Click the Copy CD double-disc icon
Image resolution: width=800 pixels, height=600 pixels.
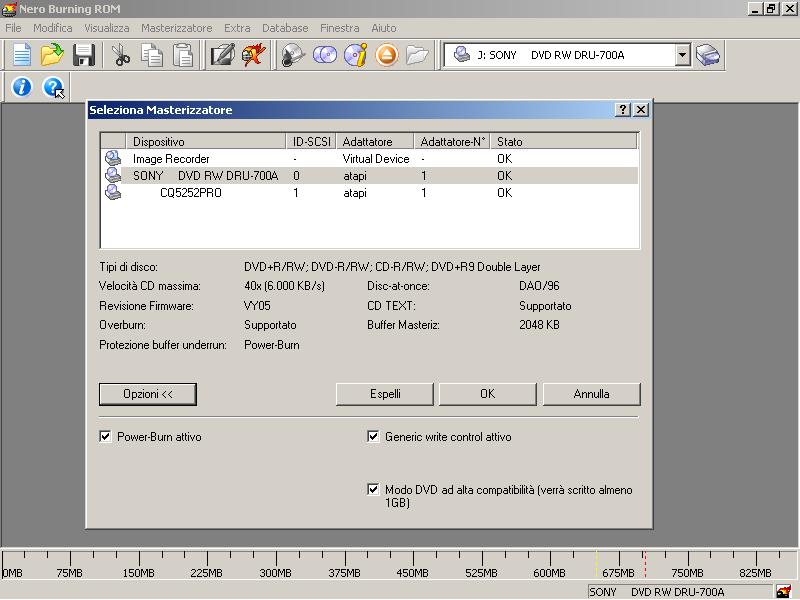point(324,55)
